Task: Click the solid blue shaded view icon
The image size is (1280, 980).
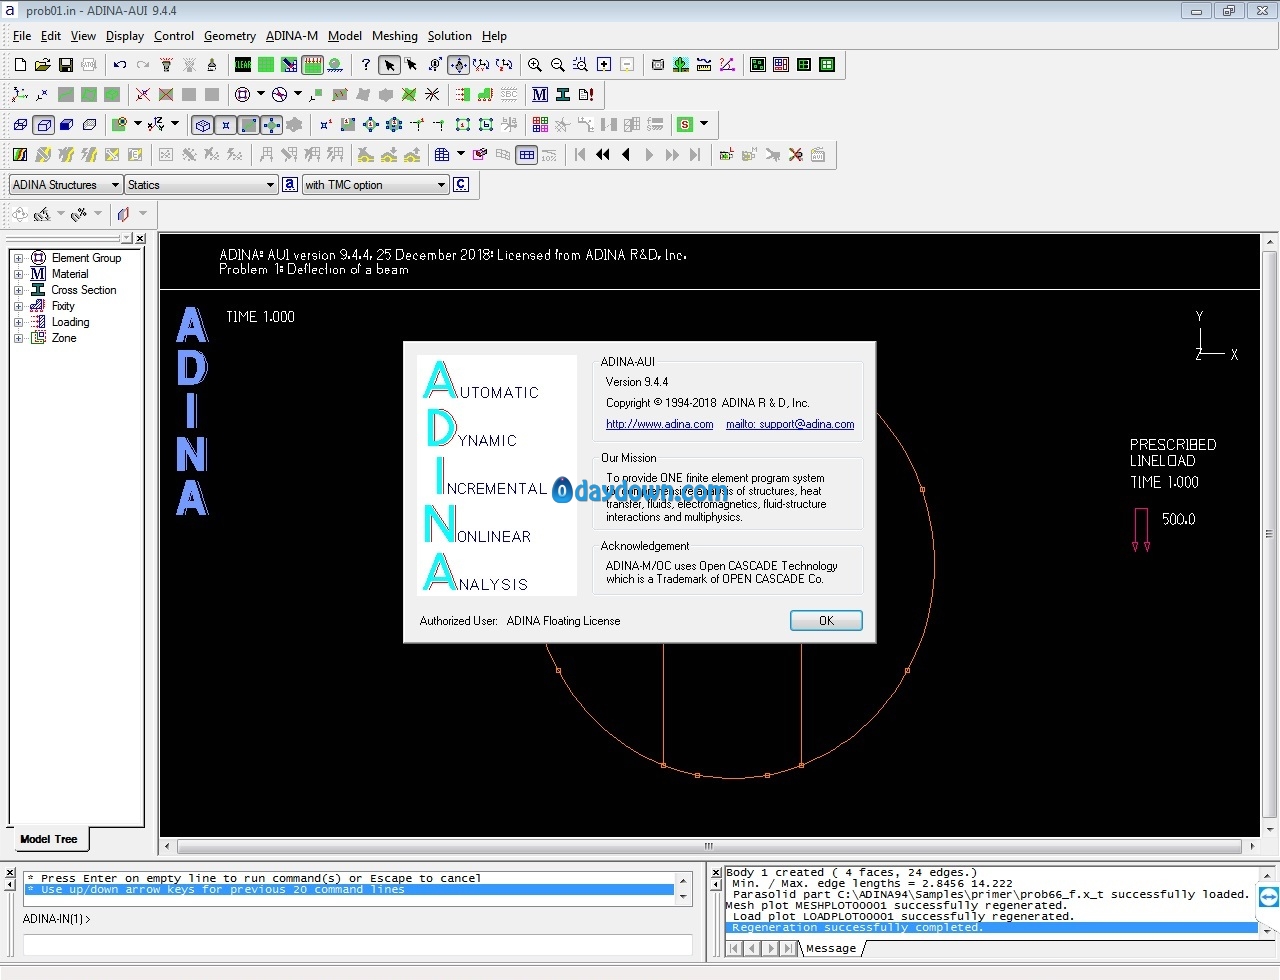Action: [x=66, y=125]
